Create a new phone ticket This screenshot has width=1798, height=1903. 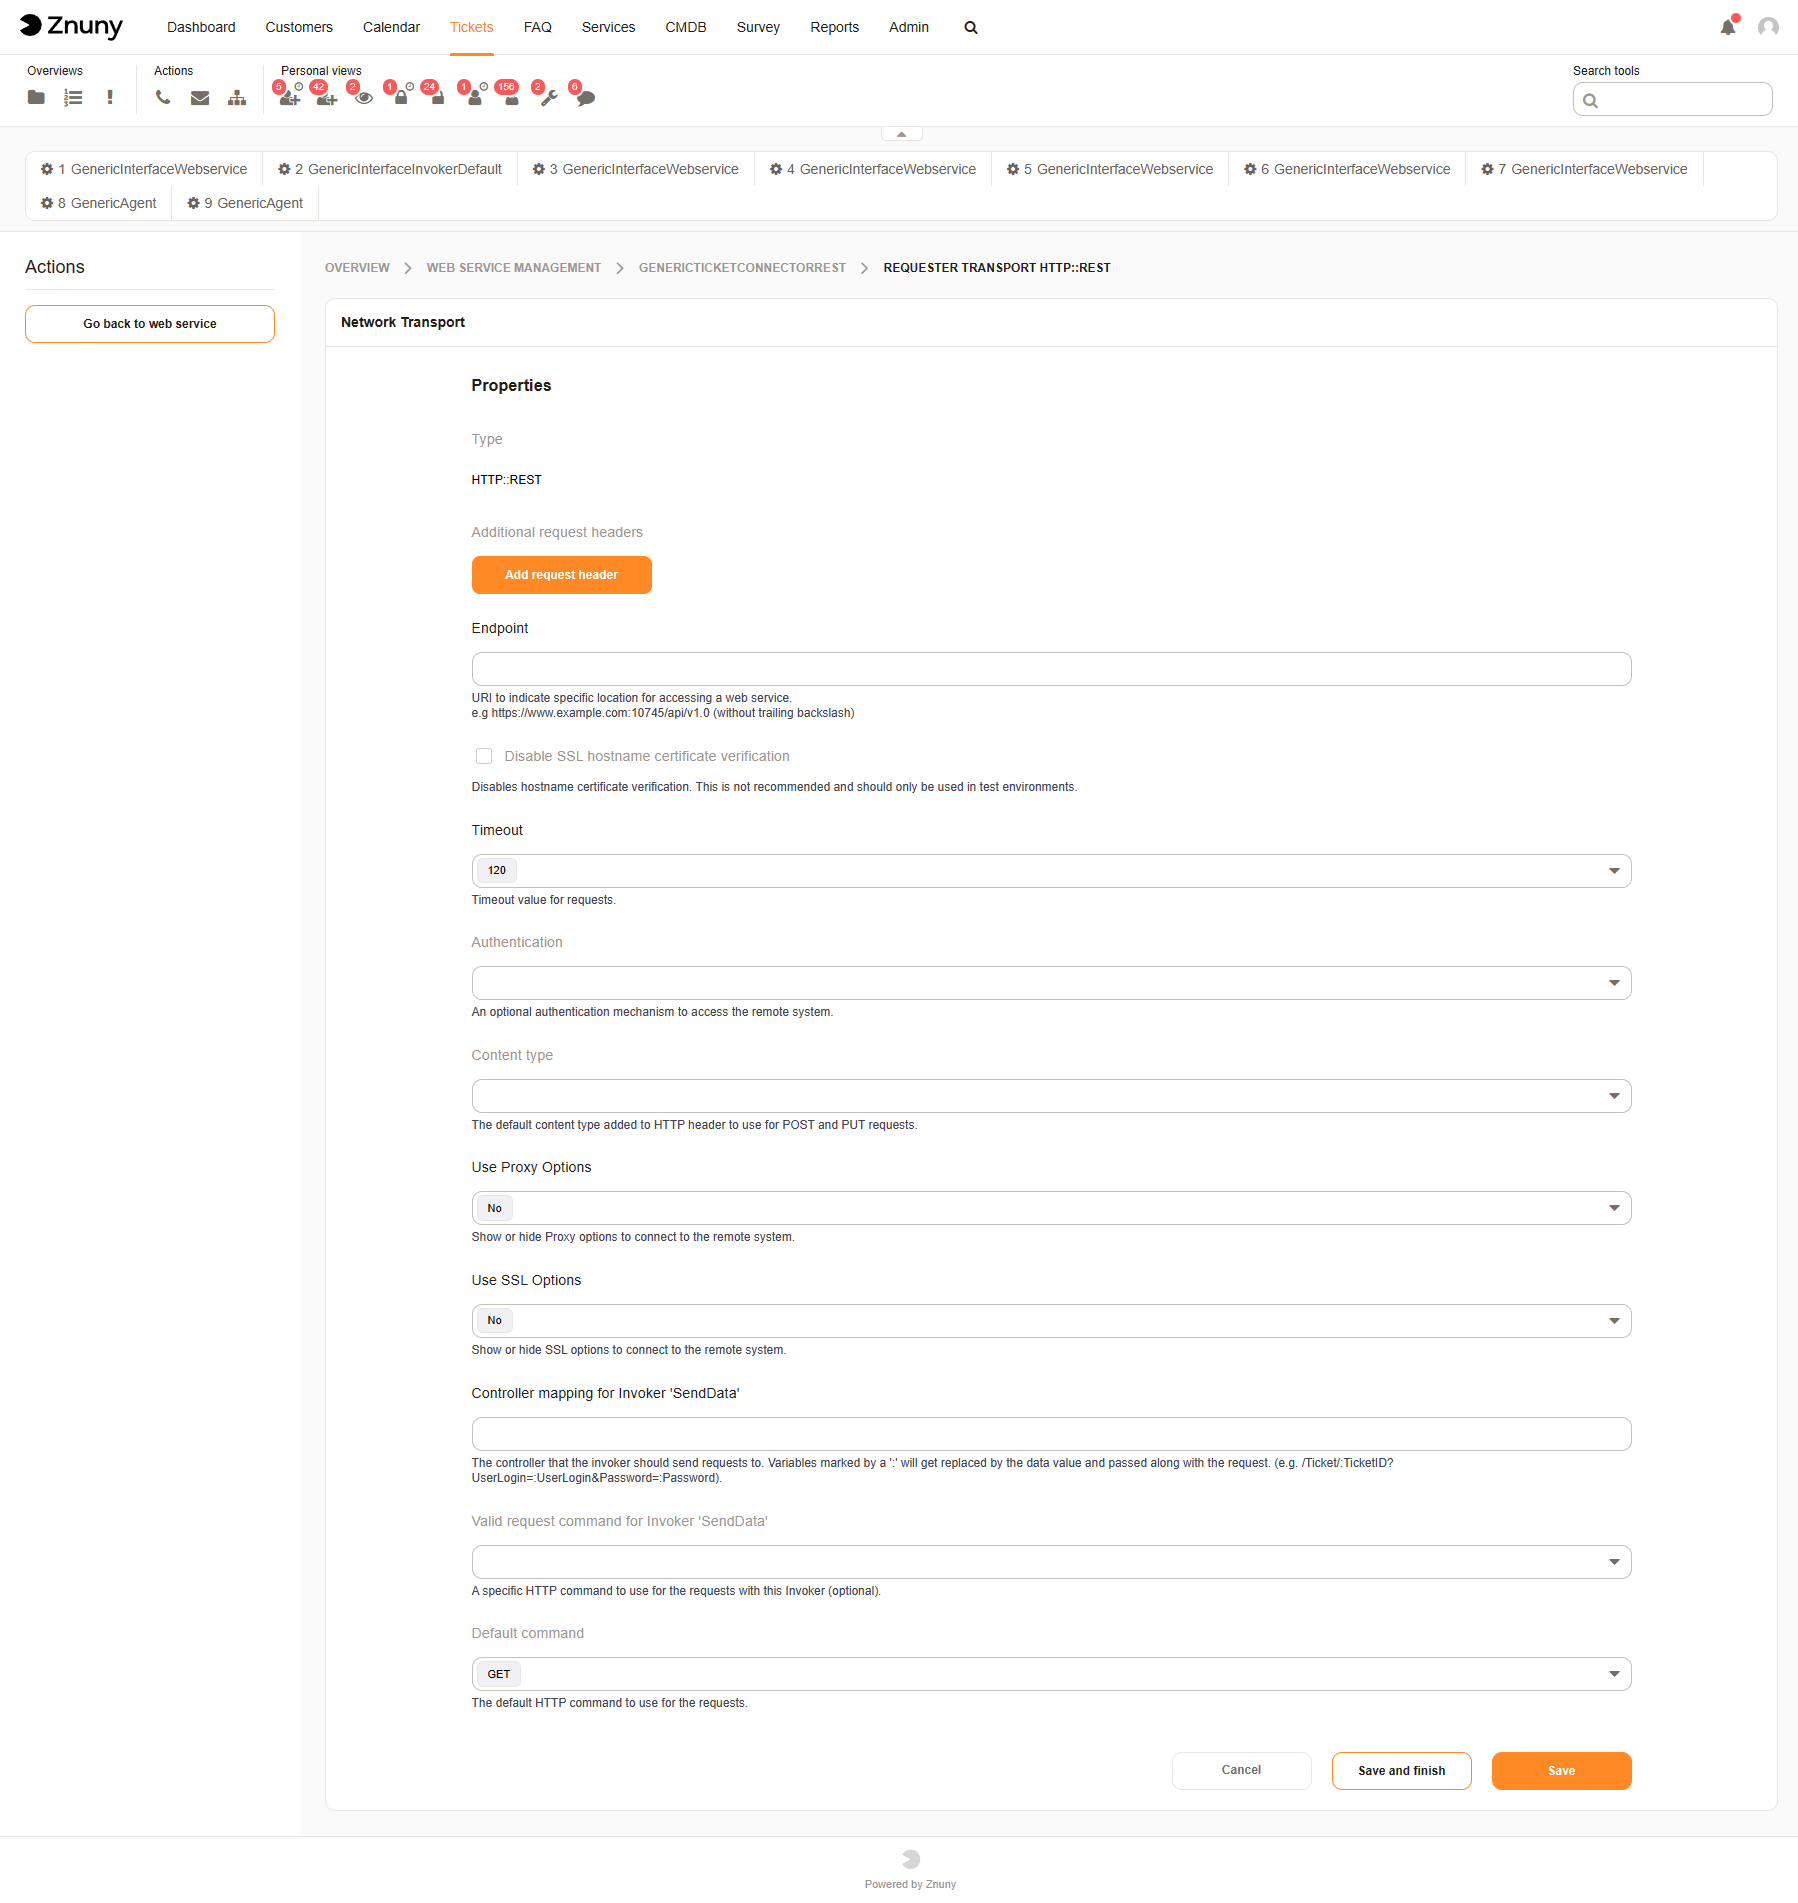(x=163, y=98)
